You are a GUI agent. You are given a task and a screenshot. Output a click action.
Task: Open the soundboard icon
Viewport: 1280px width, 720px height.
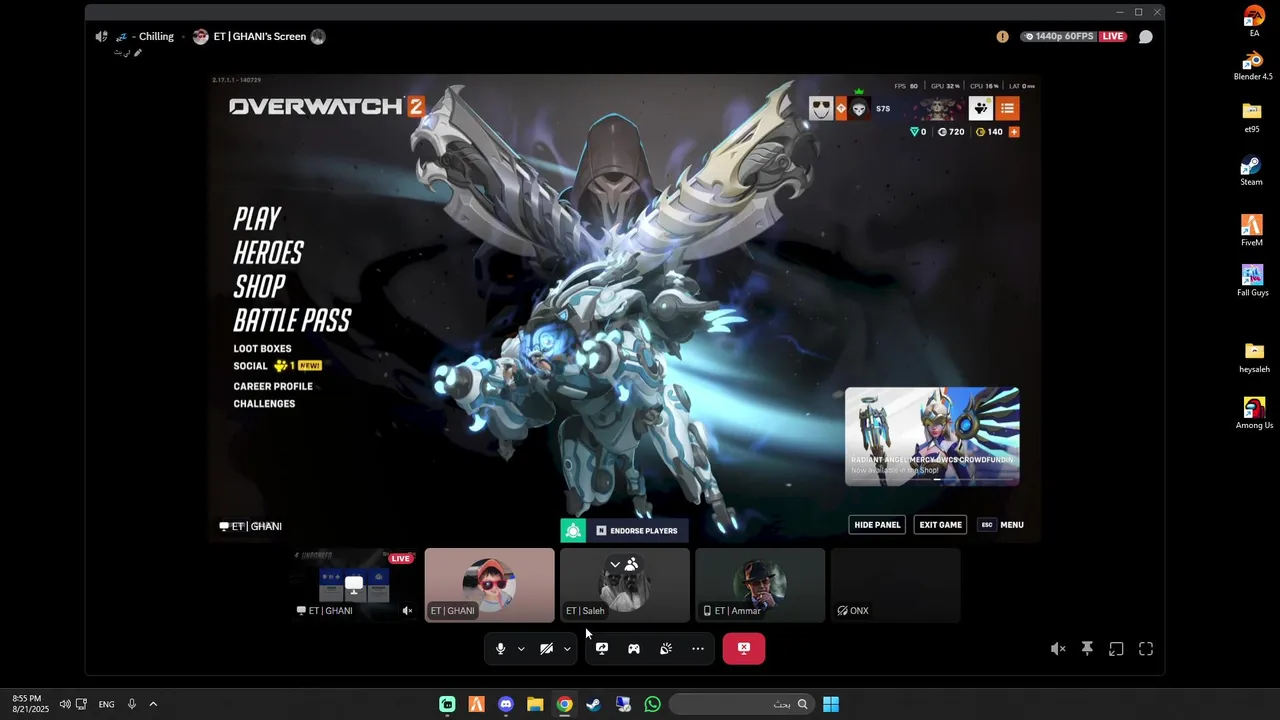[666, 649]
